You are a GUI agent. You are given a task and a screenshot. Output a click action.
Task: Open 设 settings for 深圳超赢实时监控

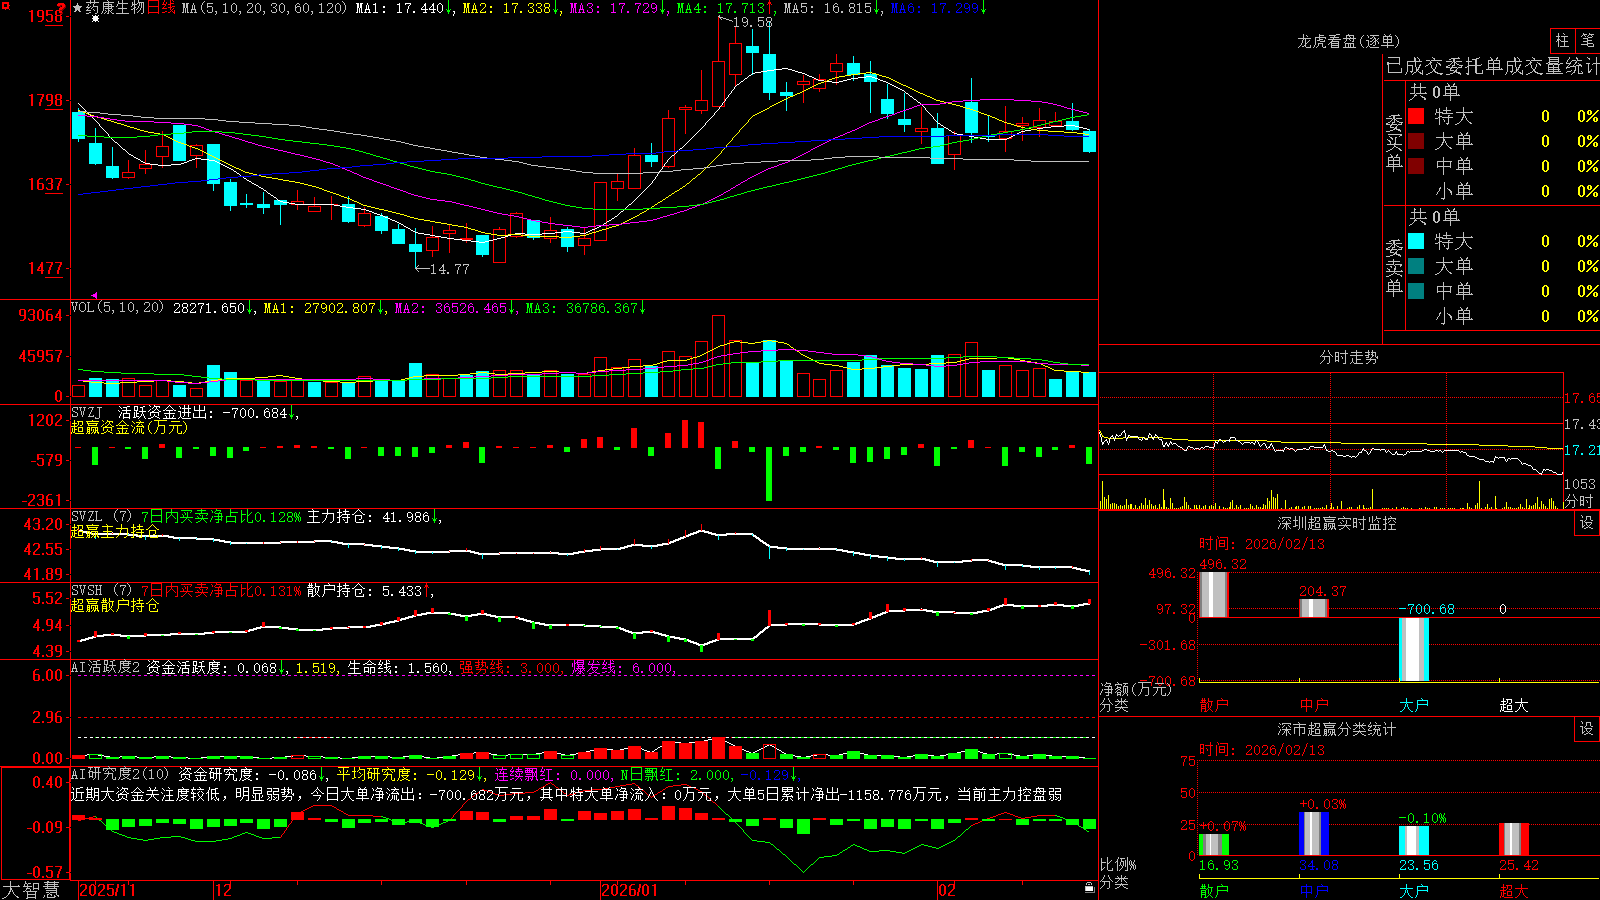[1587, 523]
